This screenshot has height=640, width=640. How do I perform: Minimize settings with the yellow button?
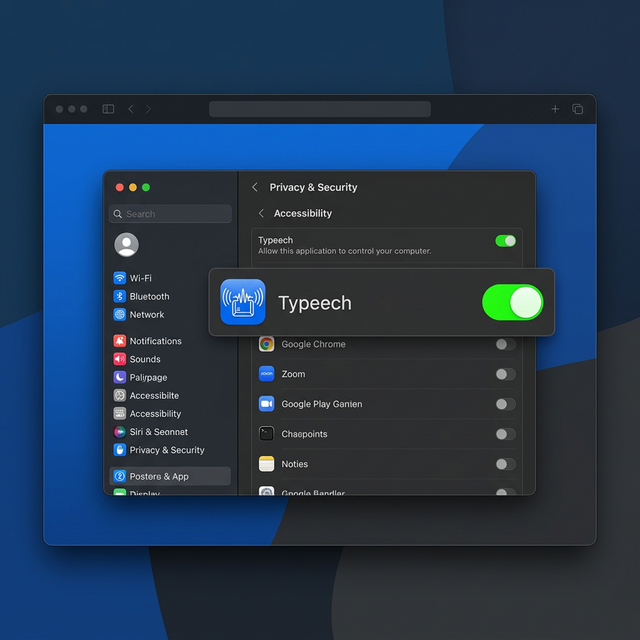click(133, 187)
